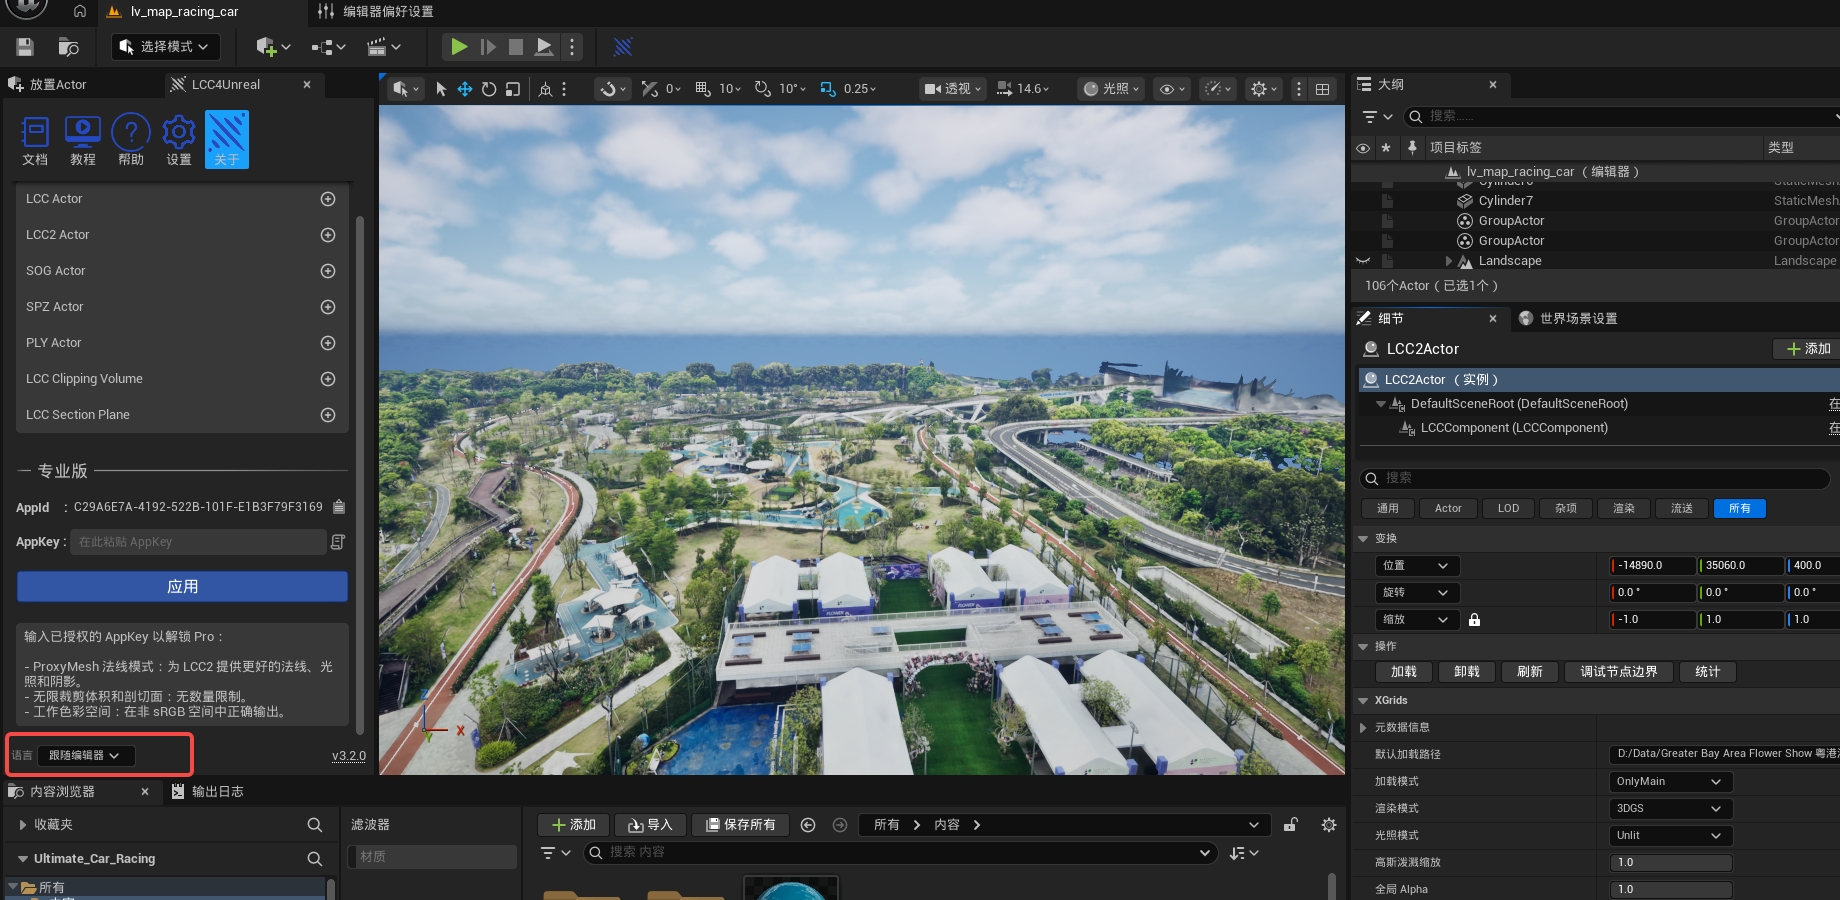Click the blue 应用 apply button
The width and height of the screenshot is (1840, 900).
click(182, 587)
